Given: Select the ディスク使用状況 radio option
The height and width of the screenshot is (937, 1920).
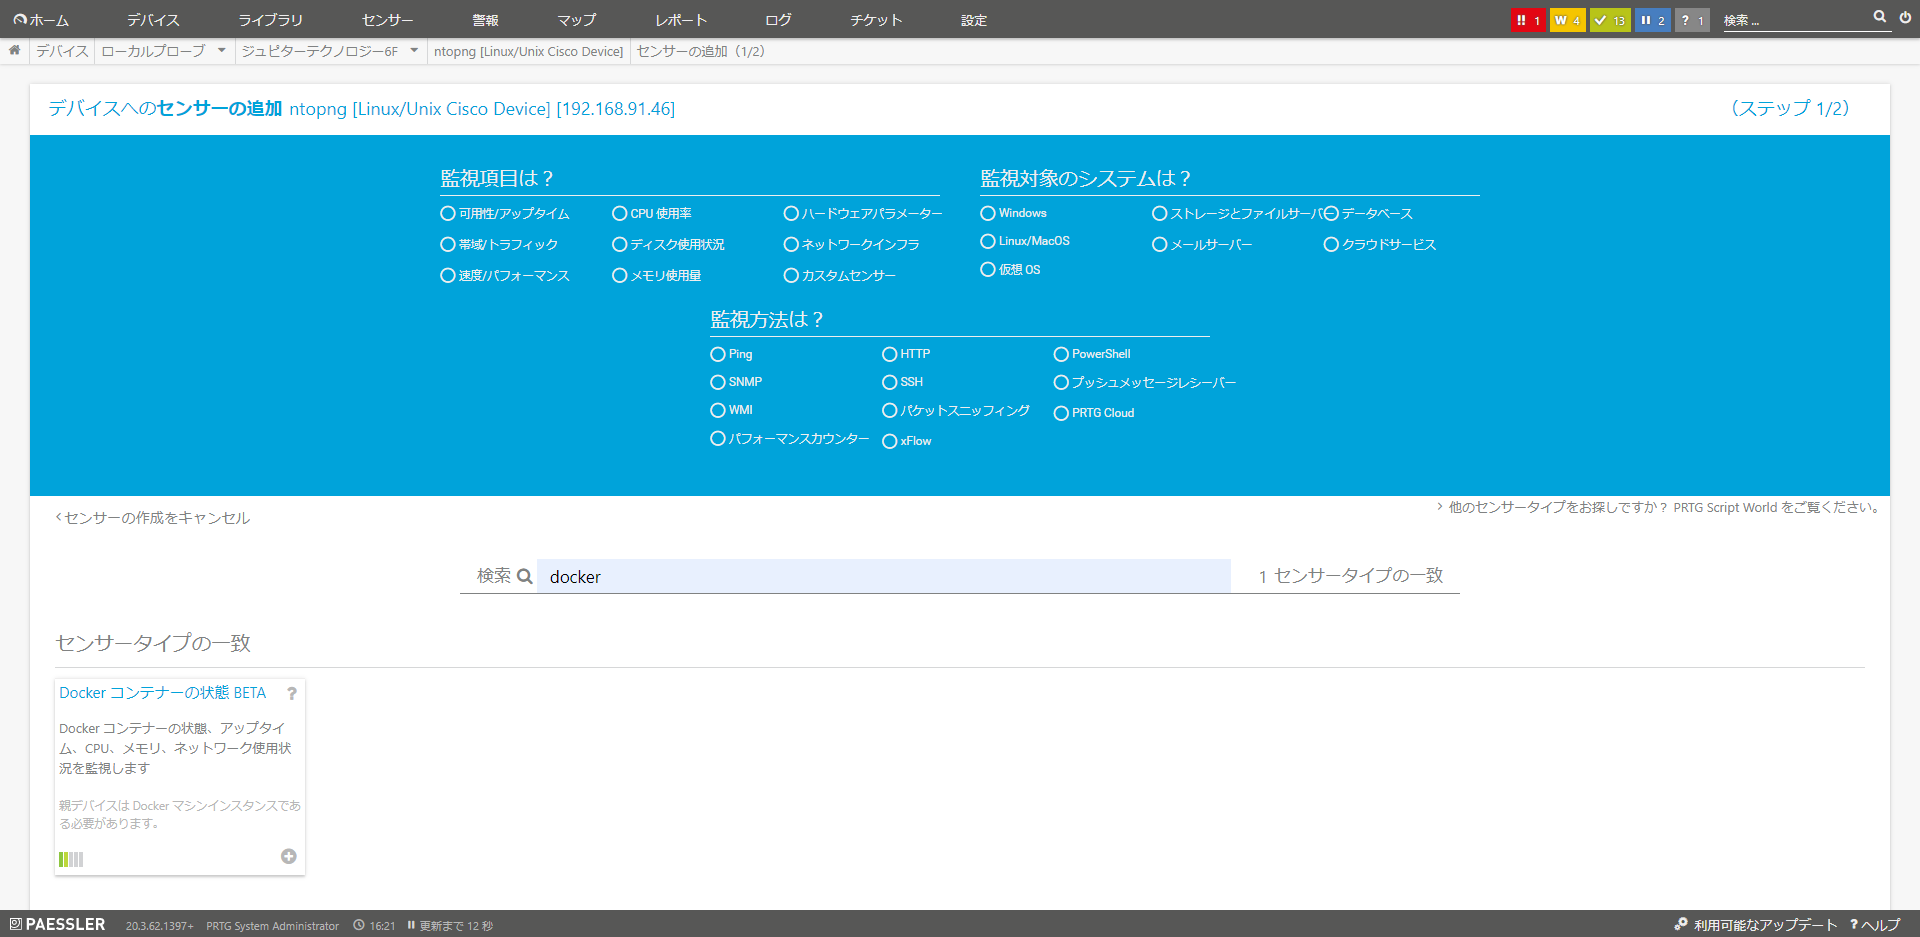Looking at the screenshot, I should tap(620, 244).
